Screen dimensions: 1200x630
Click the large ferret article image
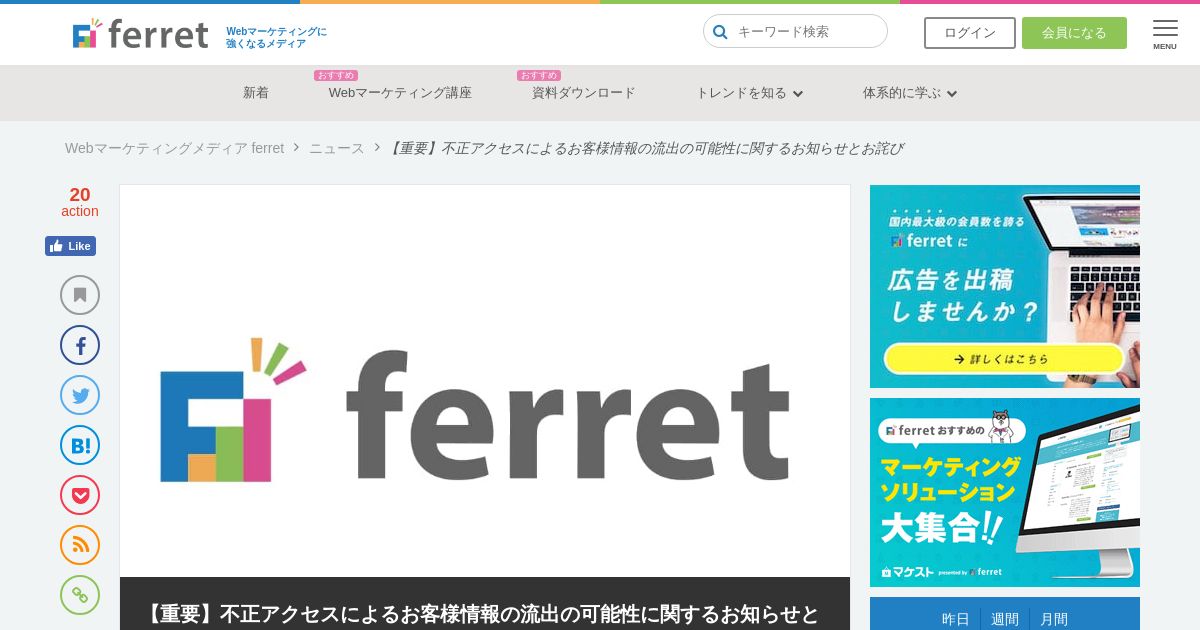click(485, 381)
